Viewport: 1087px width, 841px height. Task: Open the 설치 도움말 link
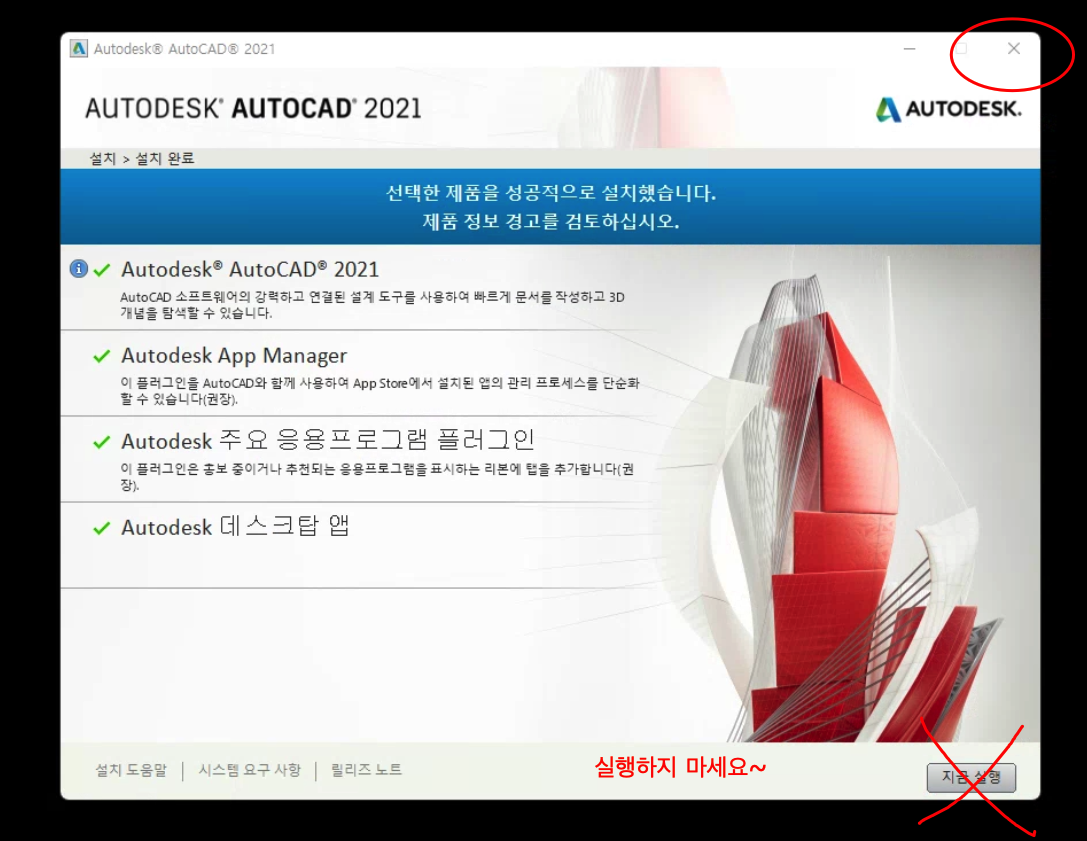[131, 770]
